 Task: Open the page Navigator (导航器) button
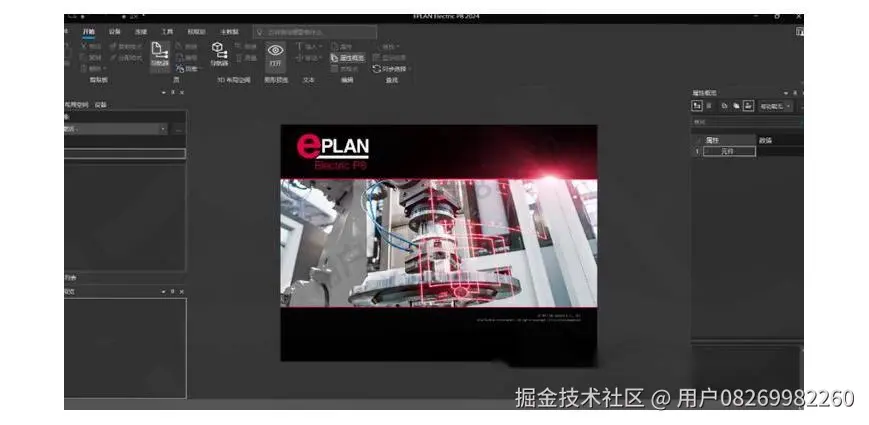(x=160, y=55)
